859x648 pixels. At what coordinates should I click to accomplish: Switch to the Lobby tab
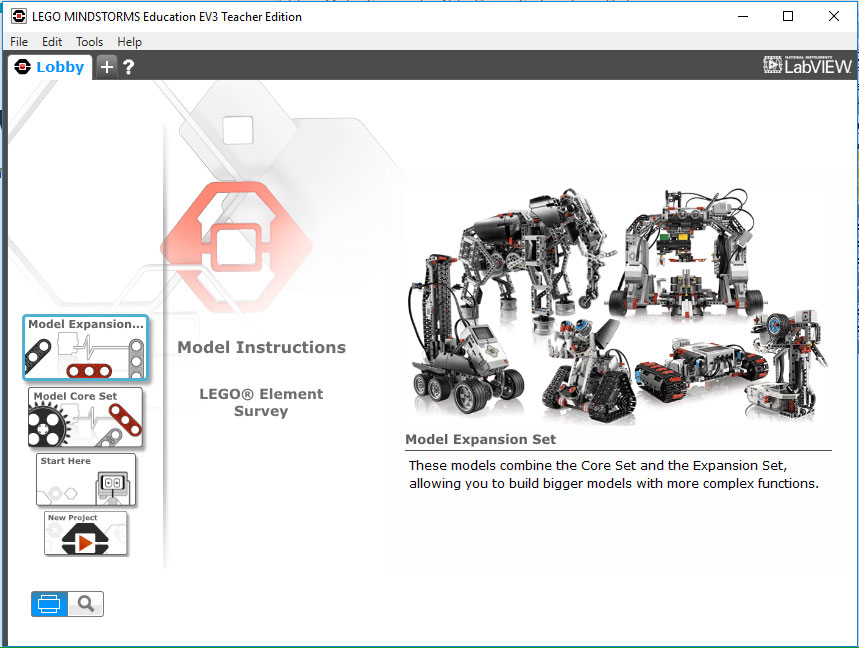[50, 67]
